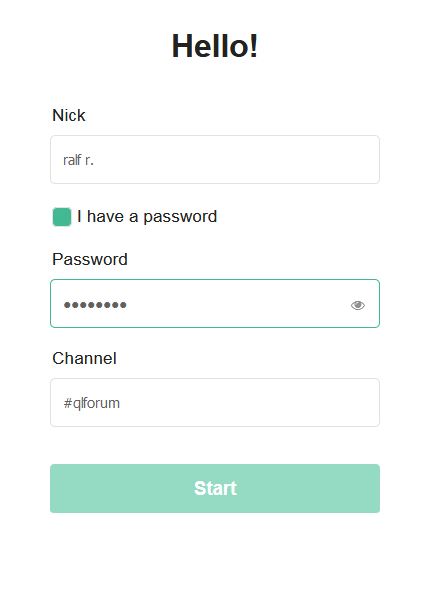Click the Password field label
The height and width of the screenshot is (613, 441).
coord(90,259)
